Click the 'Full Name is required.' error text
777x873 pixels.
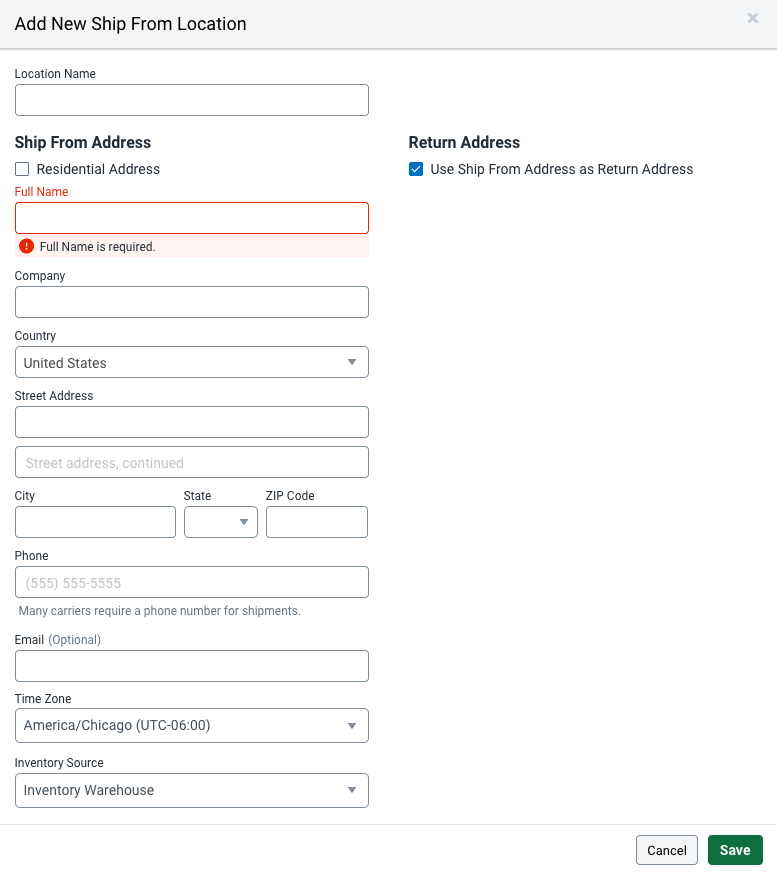97,247
